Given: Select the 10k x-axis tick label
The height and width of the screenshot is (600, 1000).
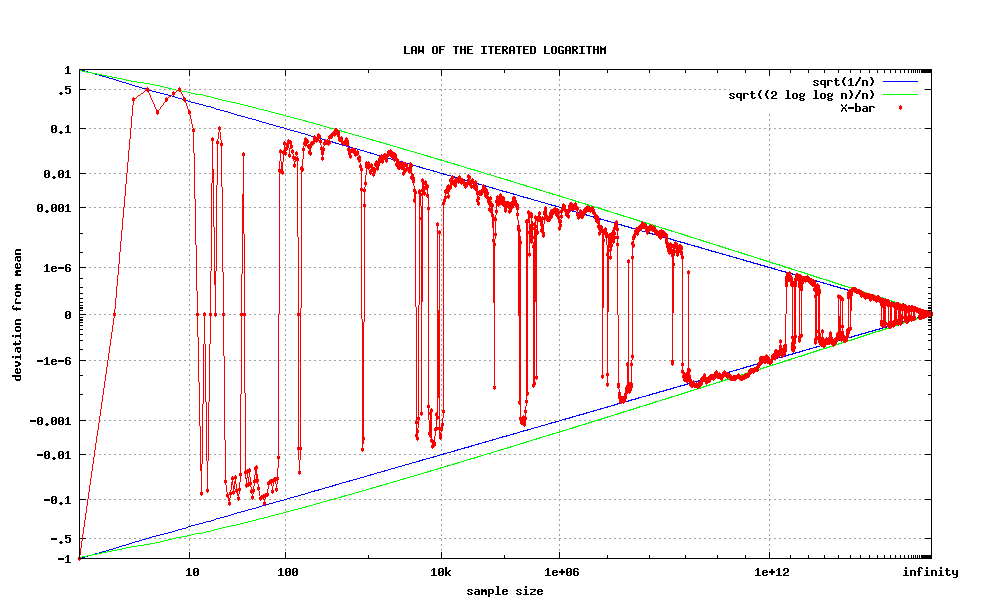Looking at the screenshot, I should (x=441, y=573).
